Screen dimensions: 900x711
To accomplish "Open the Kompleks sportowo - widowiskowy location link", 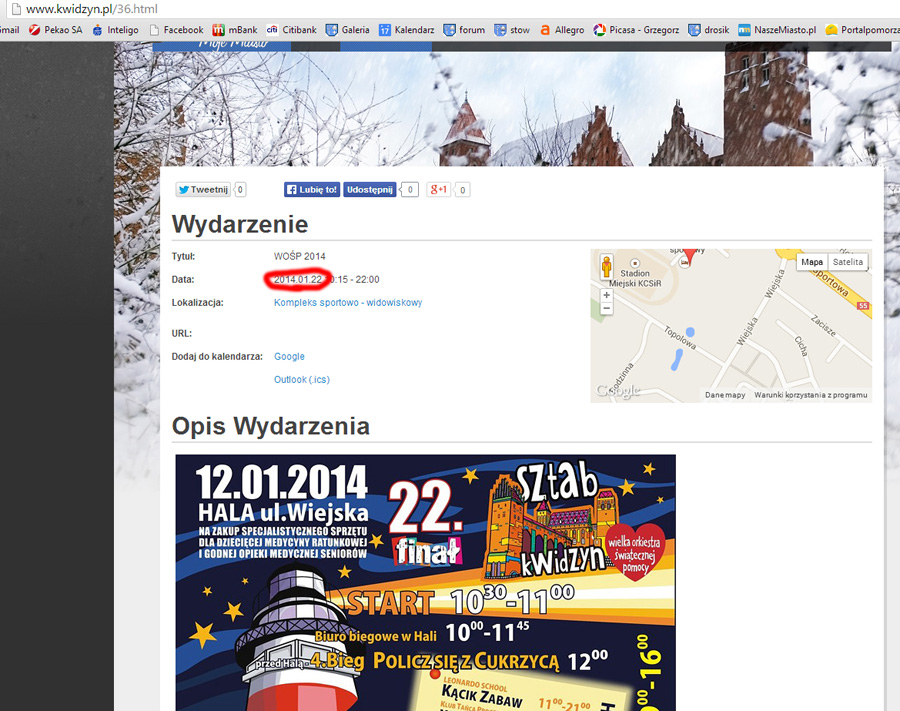I will coord(345,300).
